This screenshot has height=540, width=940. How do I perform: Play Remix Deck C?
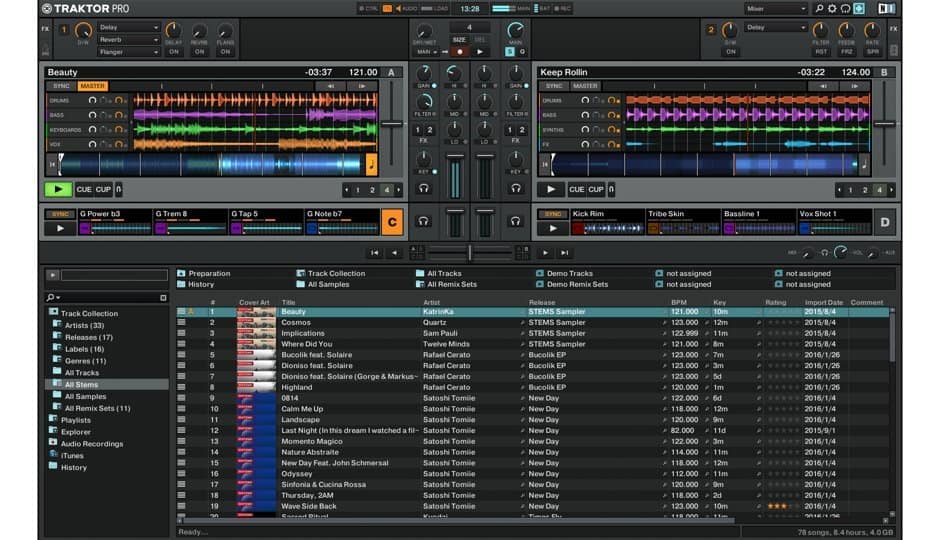(60, 228)
